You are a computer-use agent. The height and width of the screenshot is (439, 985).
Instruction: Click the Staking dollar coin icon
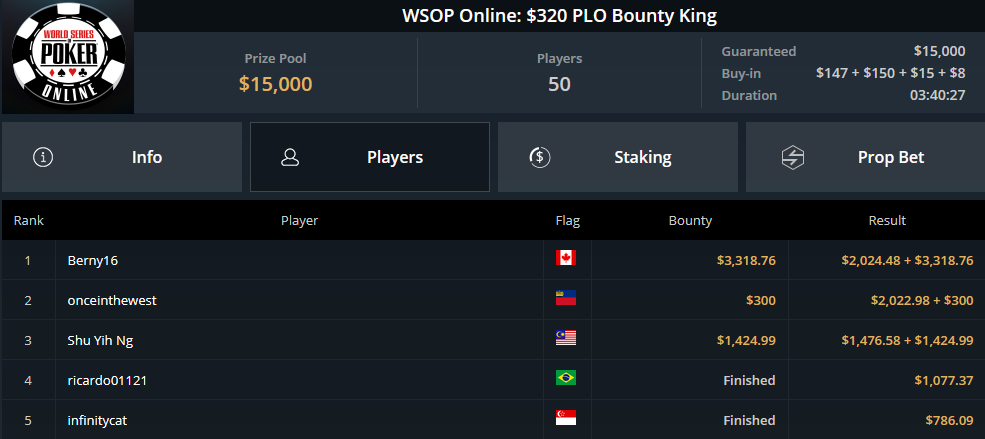(x=540, y=157)
